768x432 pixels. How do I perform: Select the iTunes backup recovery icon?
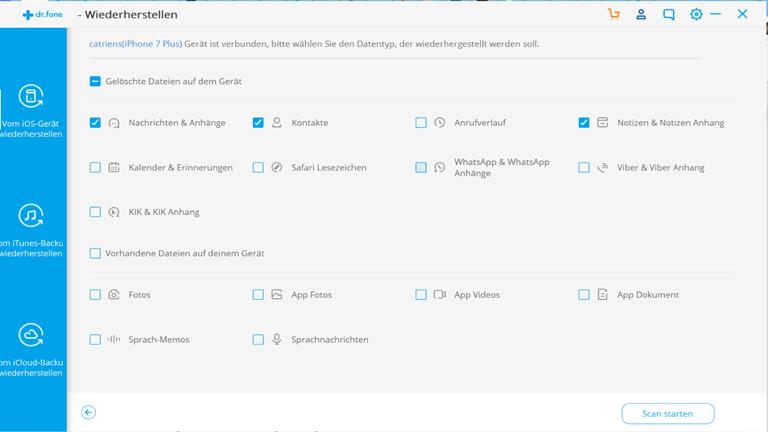pyautogui.click(x=32, y=215)
